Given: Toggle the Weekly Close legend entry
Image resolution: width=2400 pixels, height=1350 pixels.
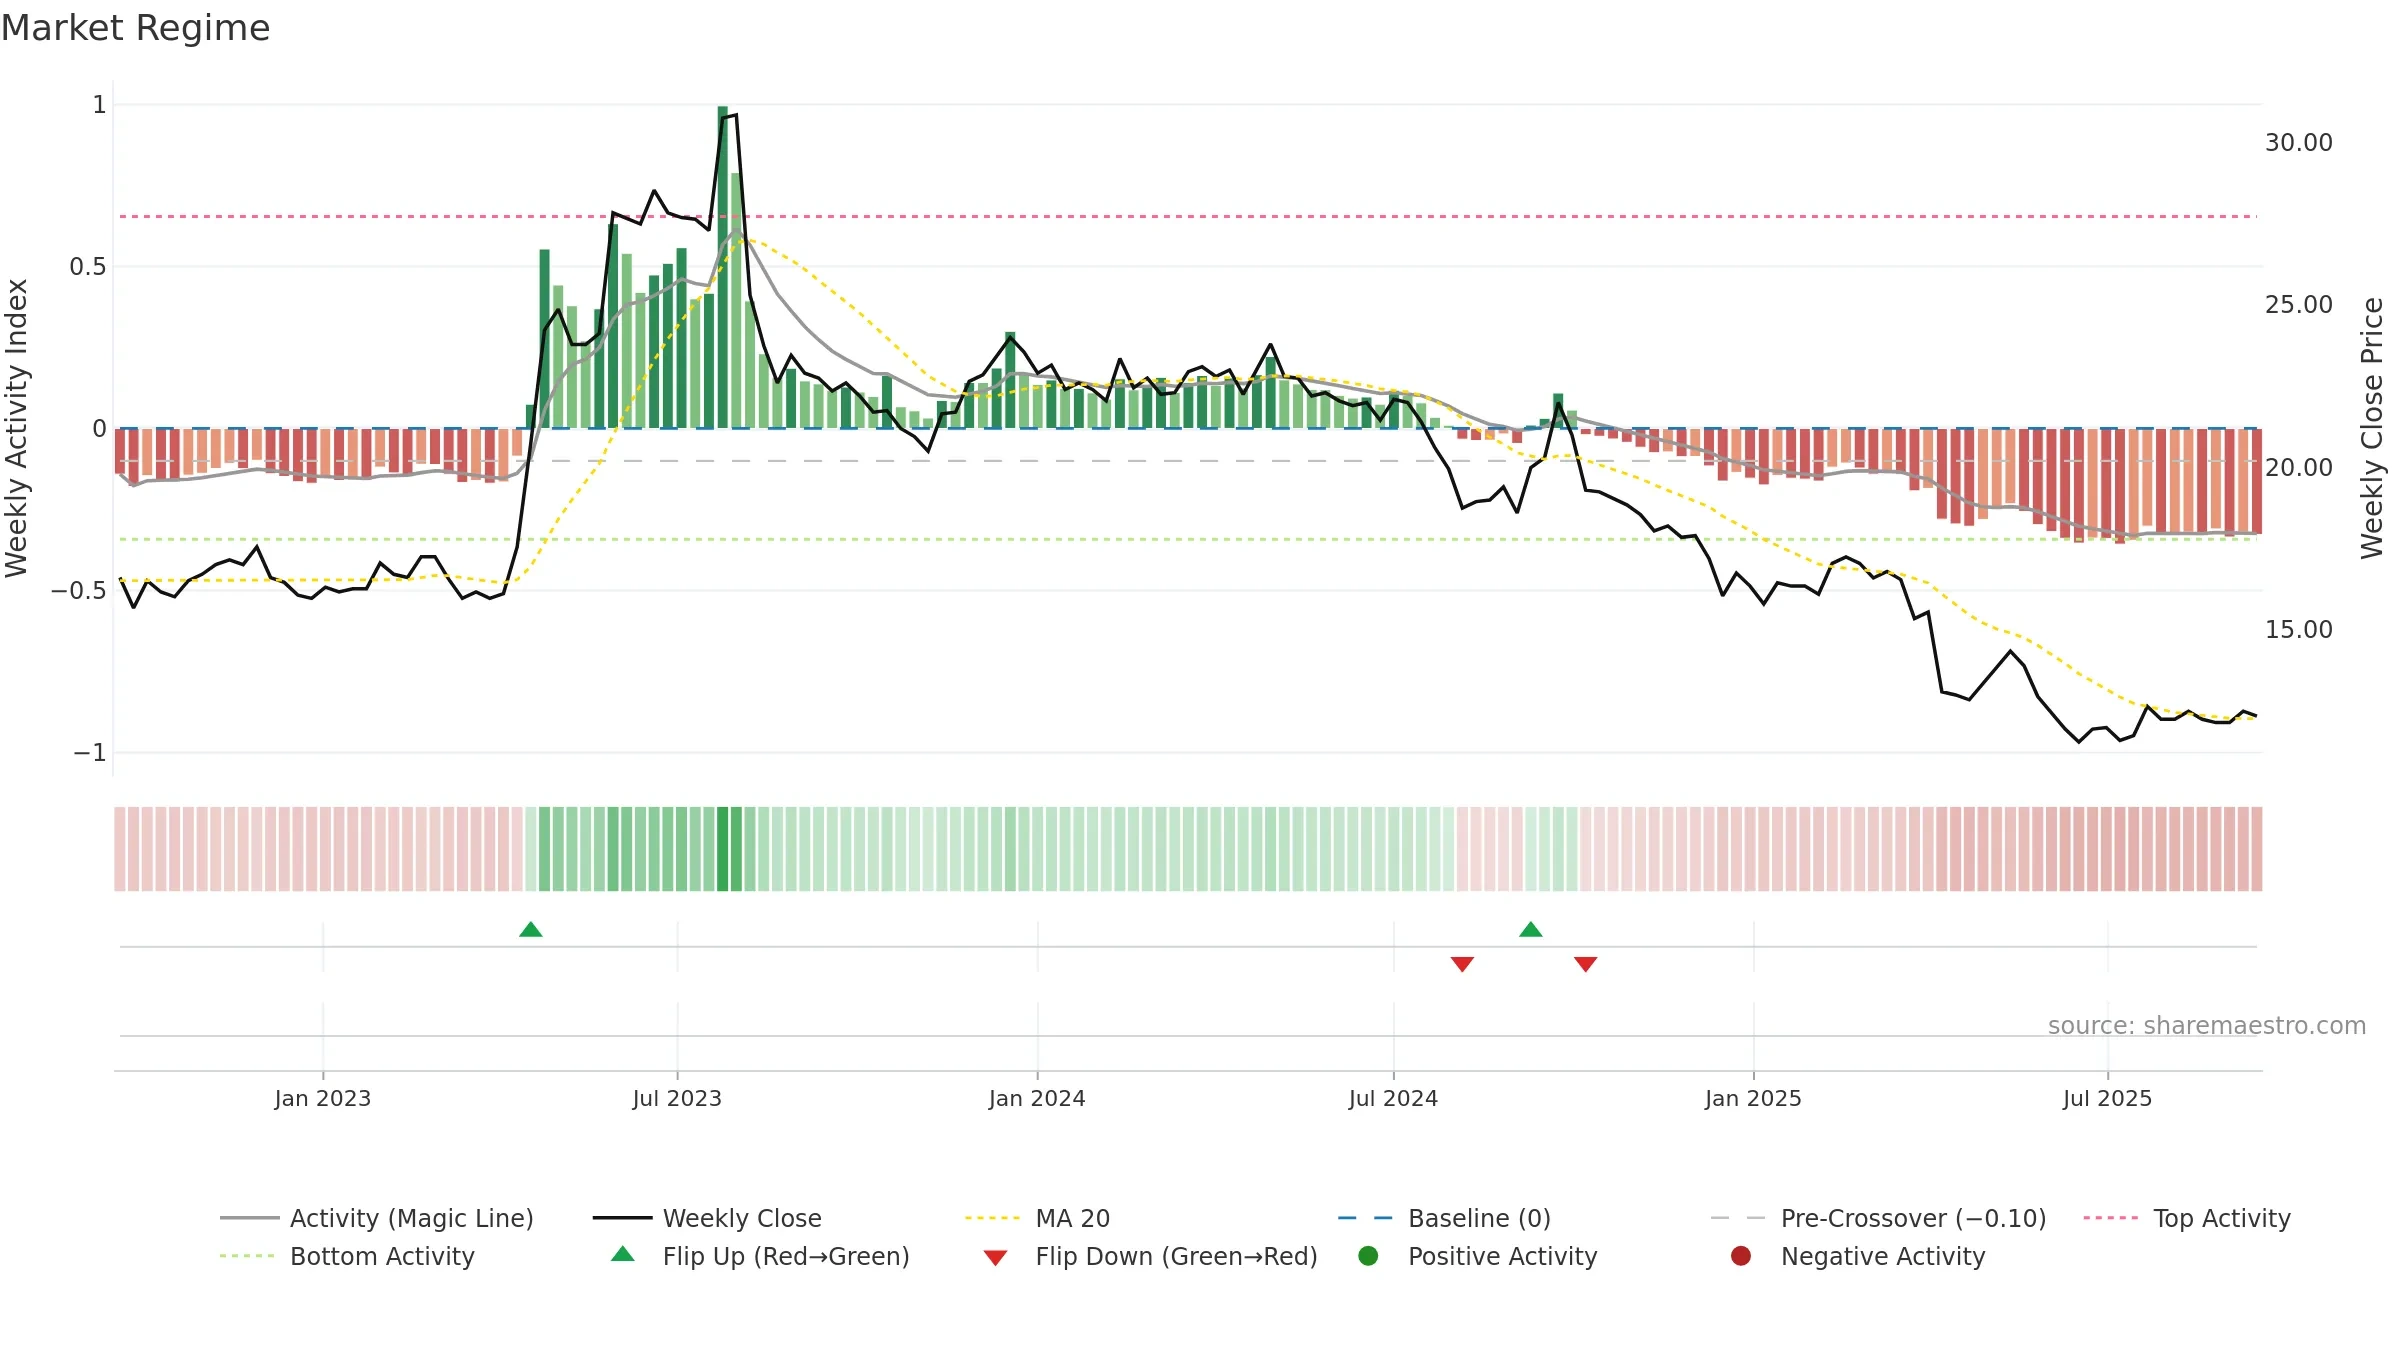Looking at the screenshot, I should [707, 1218].
